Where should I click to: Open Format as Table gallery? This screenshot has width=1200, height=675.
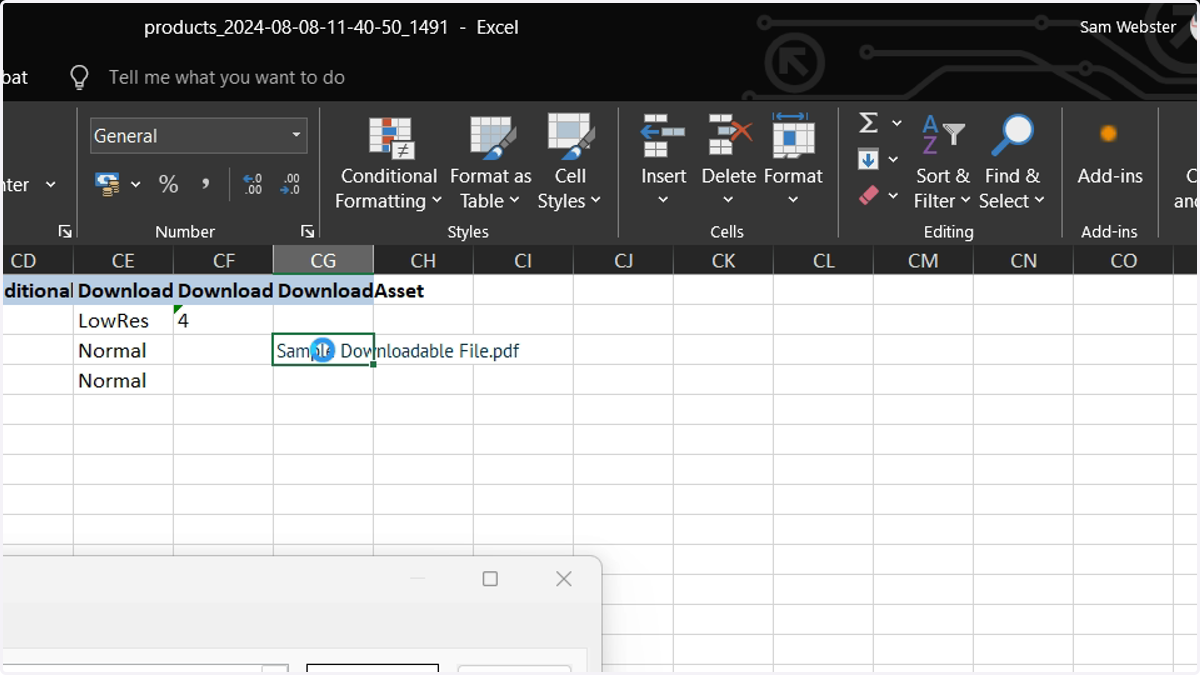pos(490,163)
